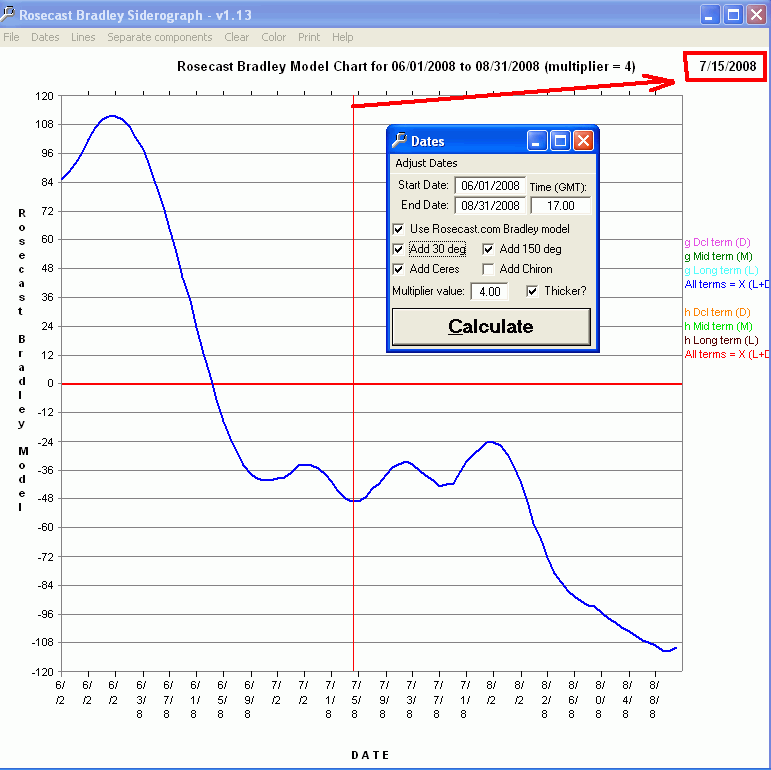Click the 'h Long term (L)' legend

pos(721,340)
